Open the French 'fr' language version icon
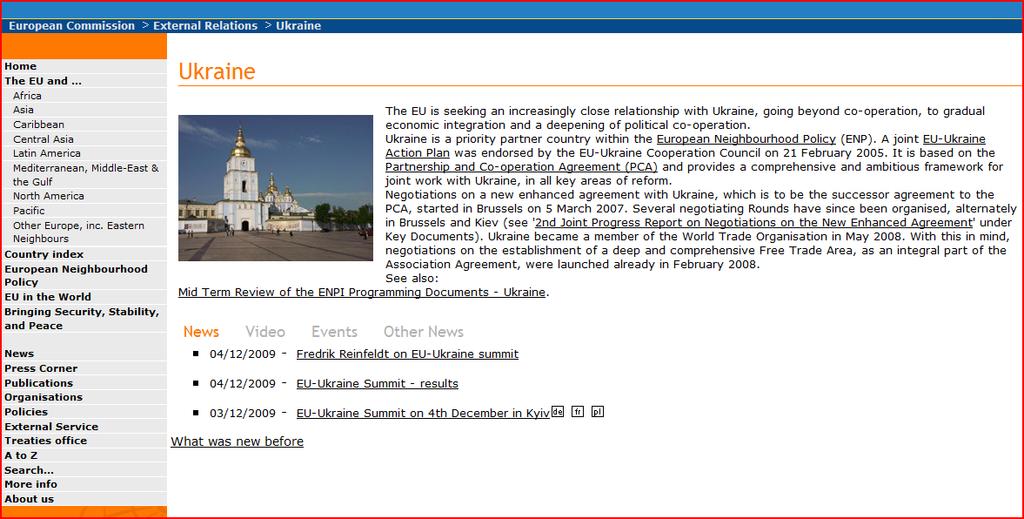Viewport: 1024px width, 519px height. tap(577, 411)
